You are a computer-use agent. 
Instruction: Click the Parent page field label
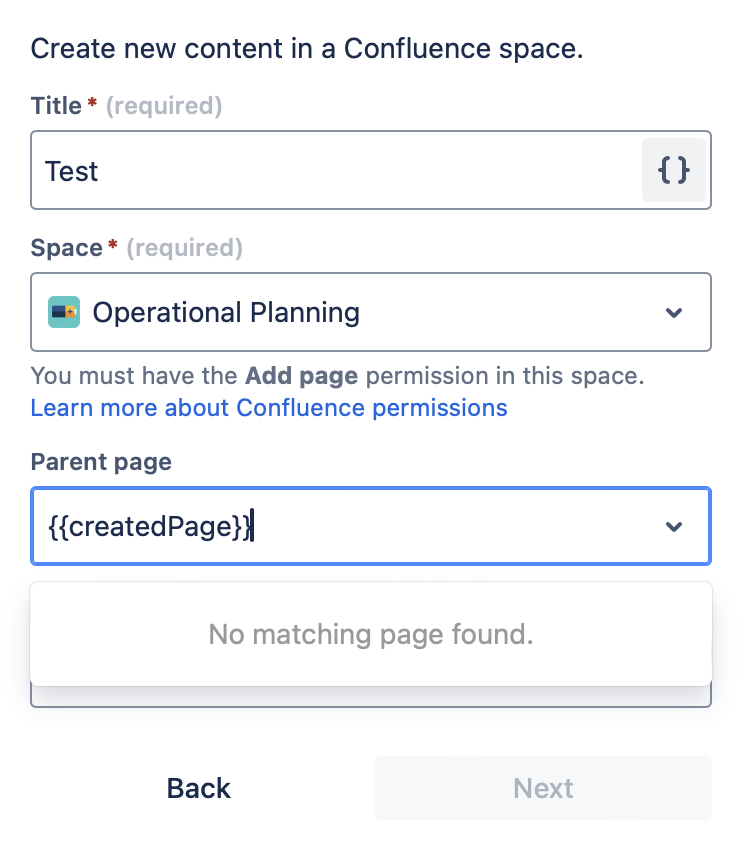[x=101, y=462]
